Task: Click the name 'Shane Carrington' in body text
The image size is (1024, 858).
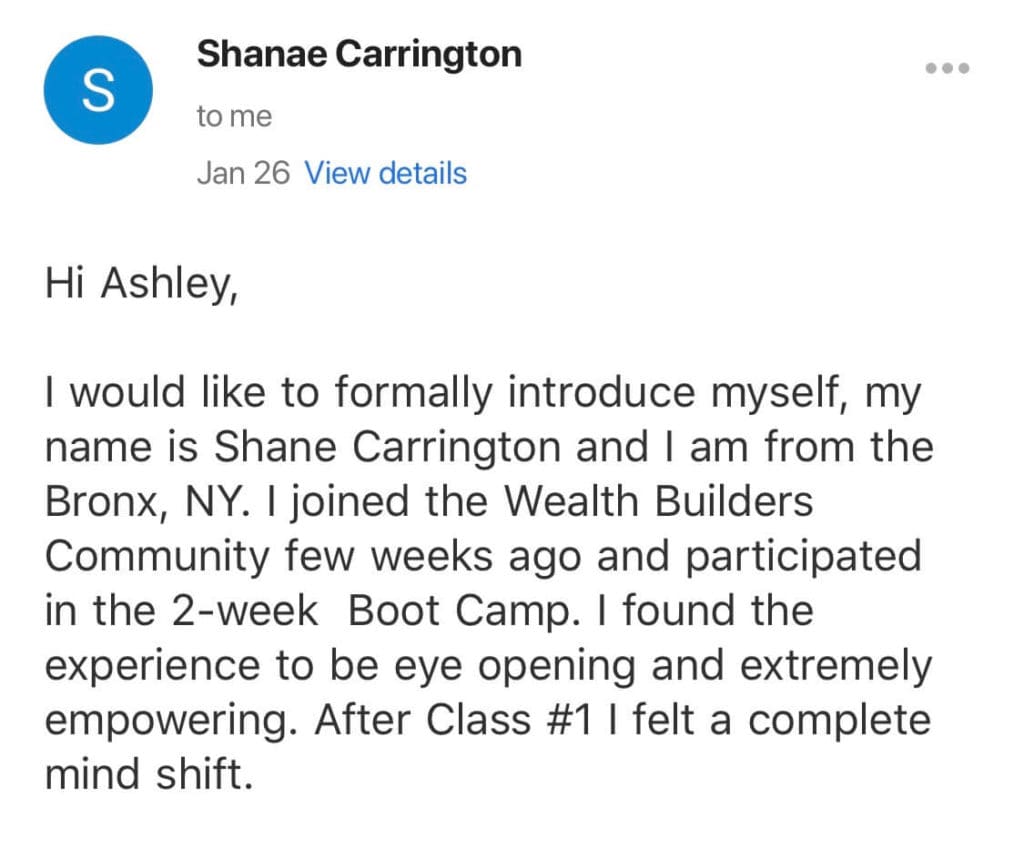Action: (387, 447)
